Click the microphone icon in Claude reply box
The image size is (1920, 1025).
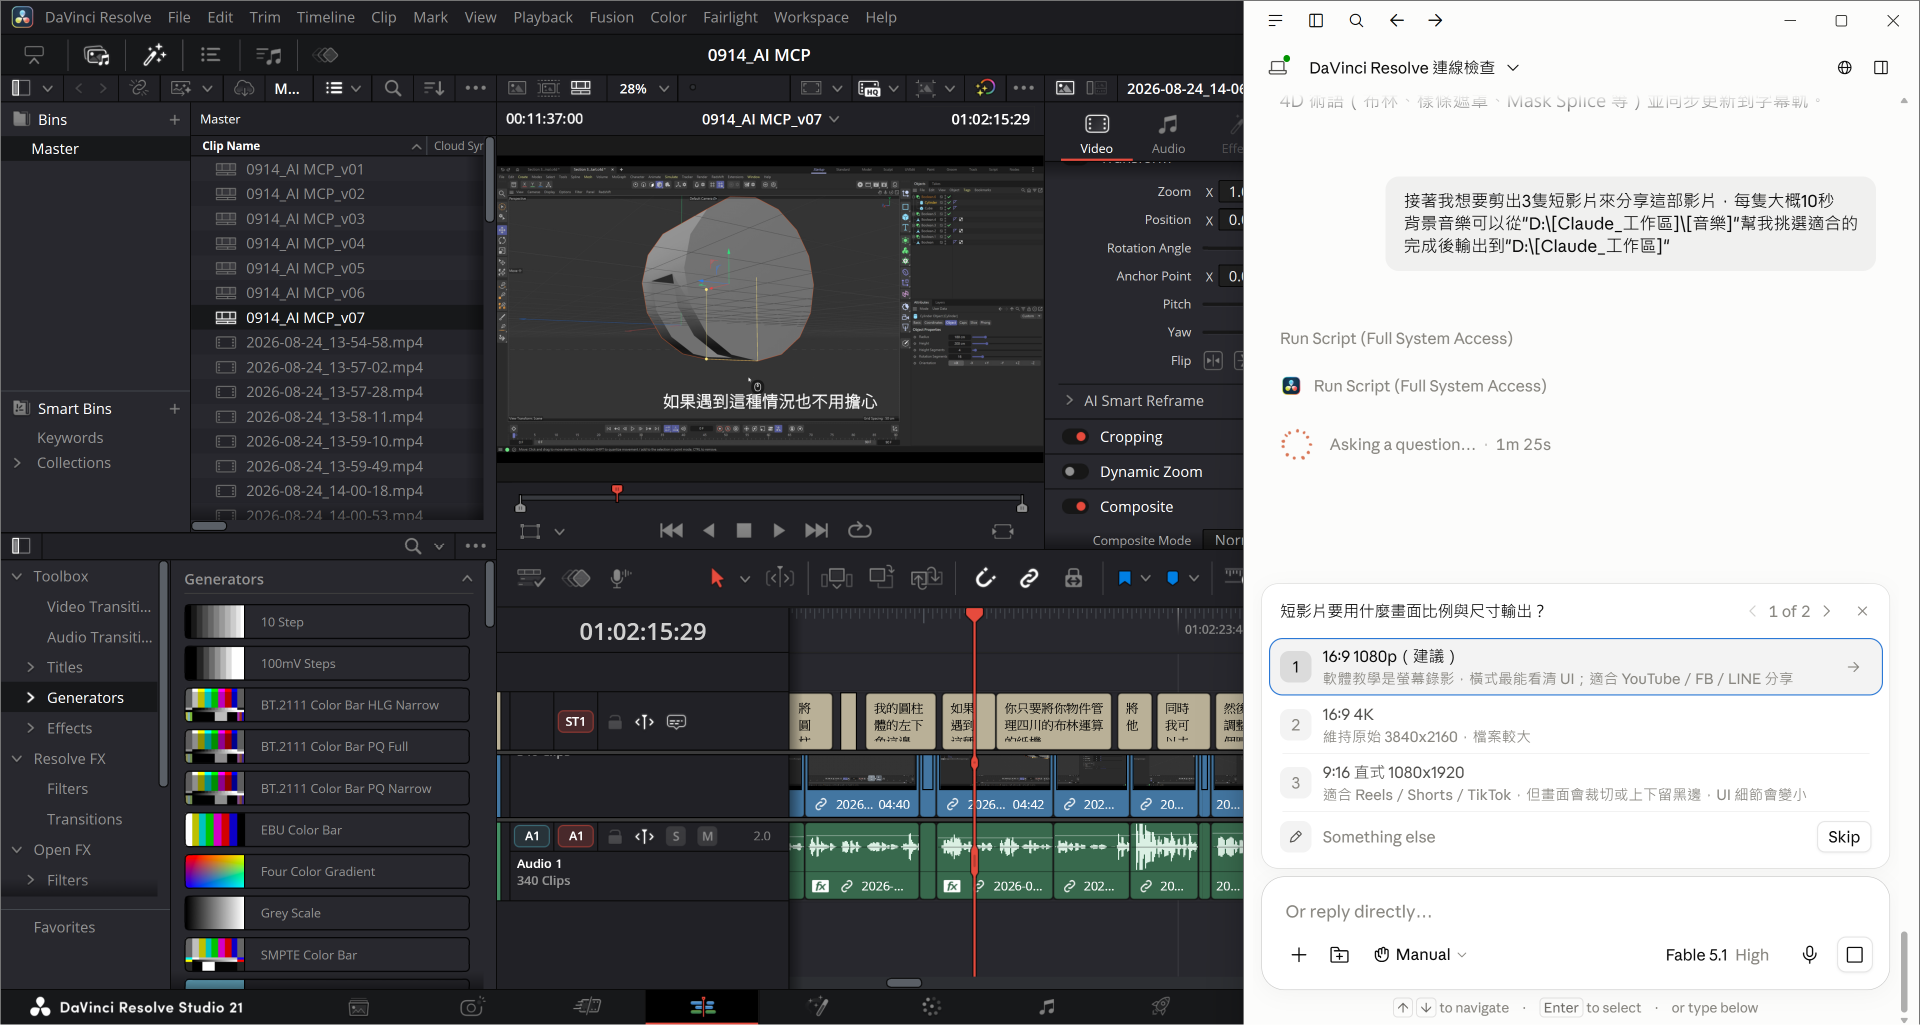[x=1809, y=955]
